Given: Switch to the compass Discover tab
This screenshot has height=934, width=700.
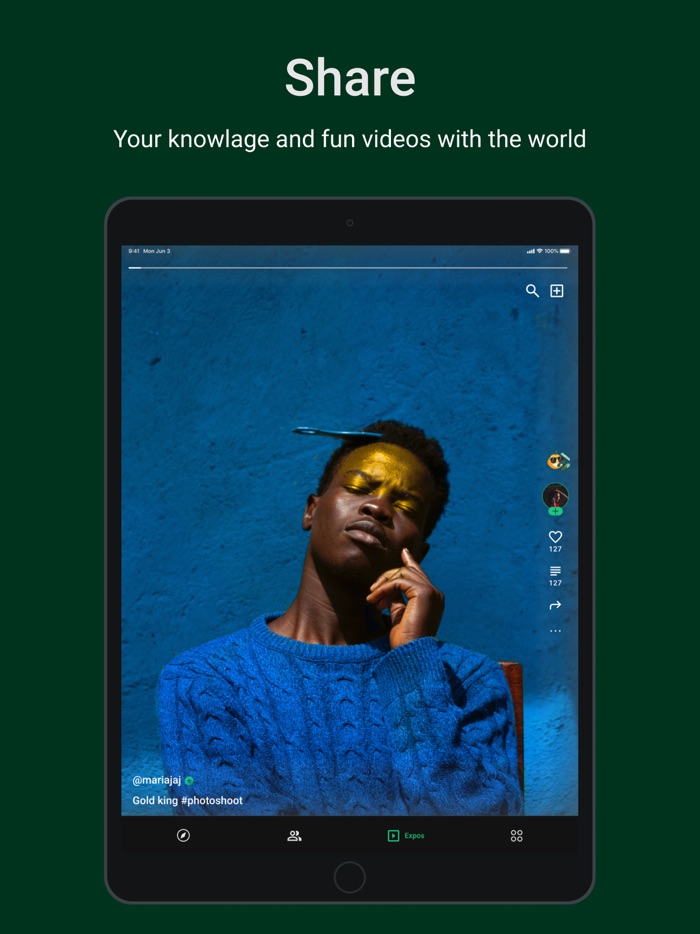Looking at the screenshot, I should click(183, 836).
